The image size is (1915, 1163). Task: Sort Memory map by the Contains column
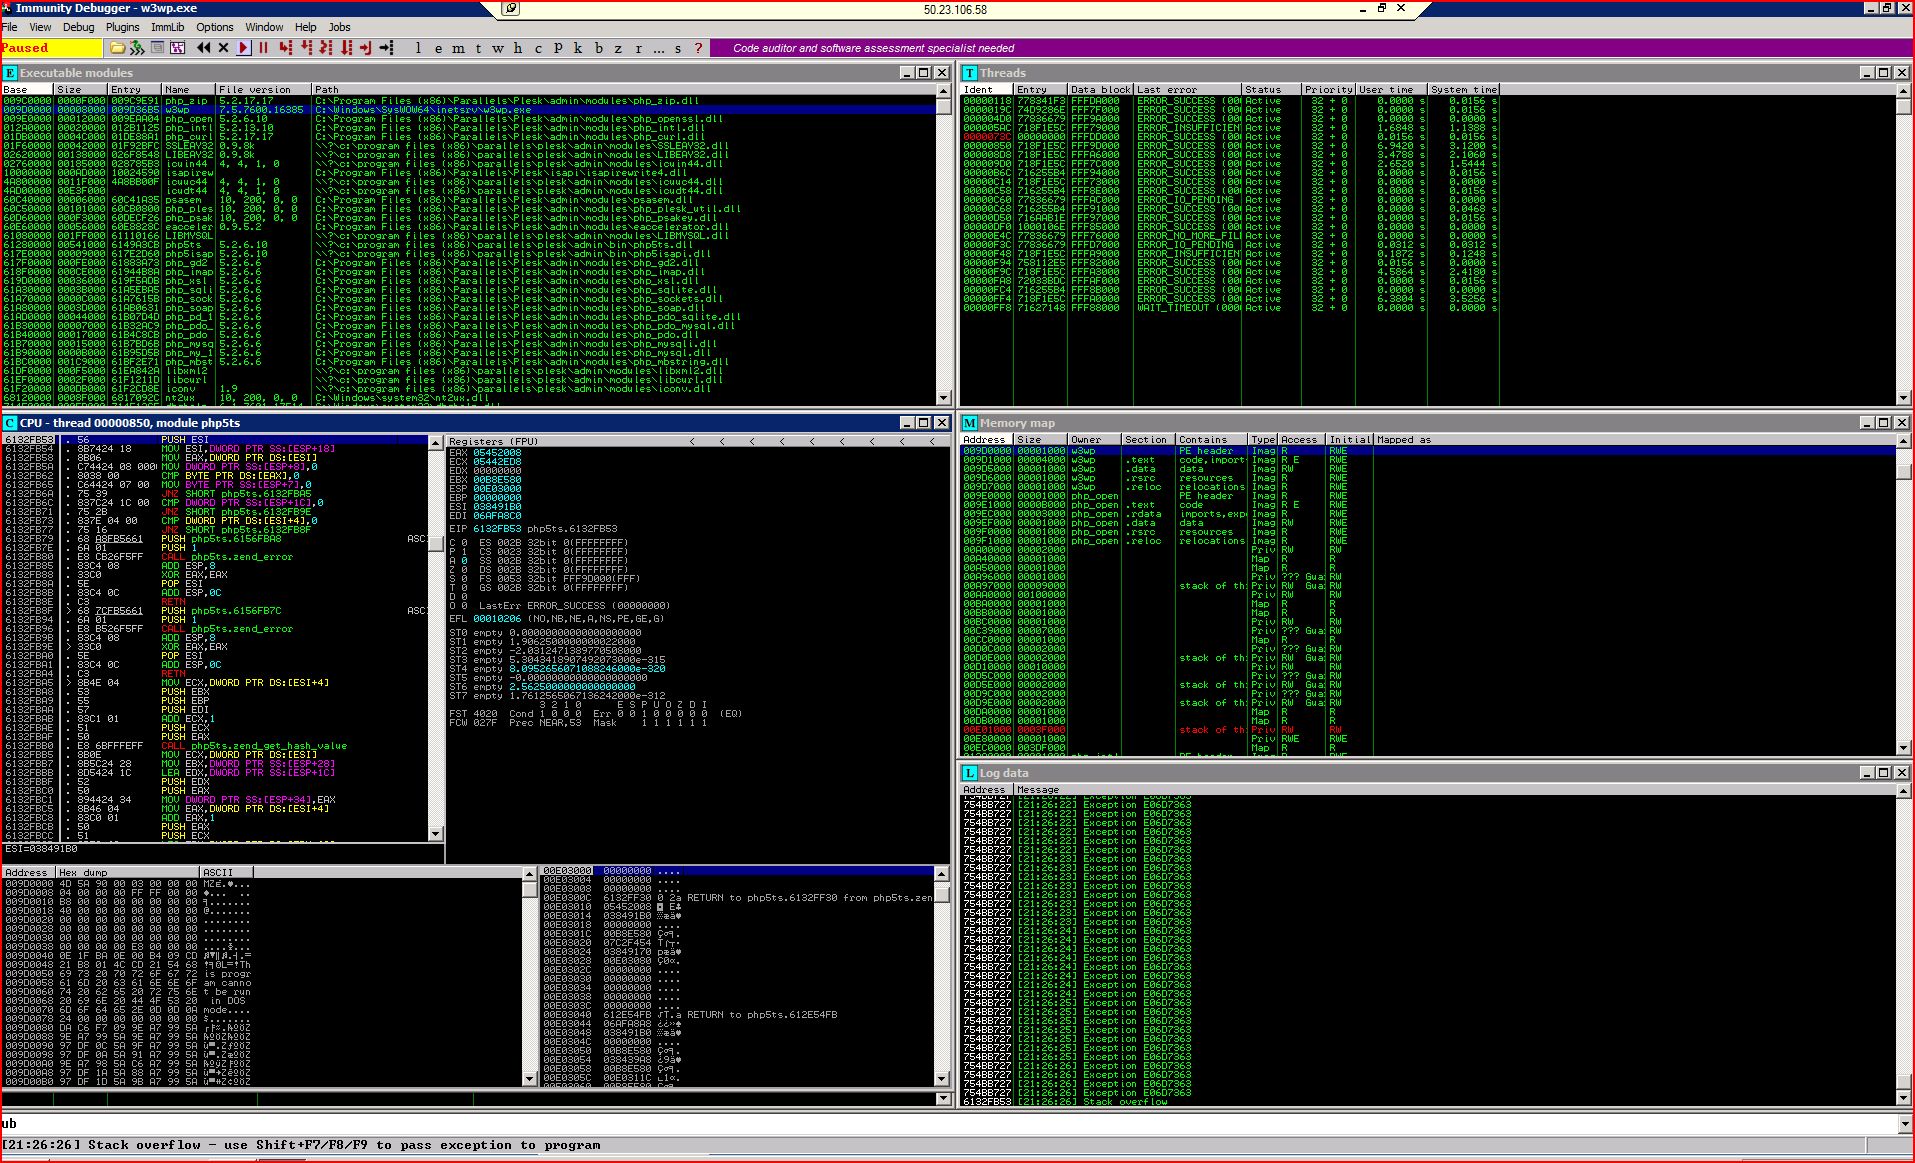[x=1212, y=439]
